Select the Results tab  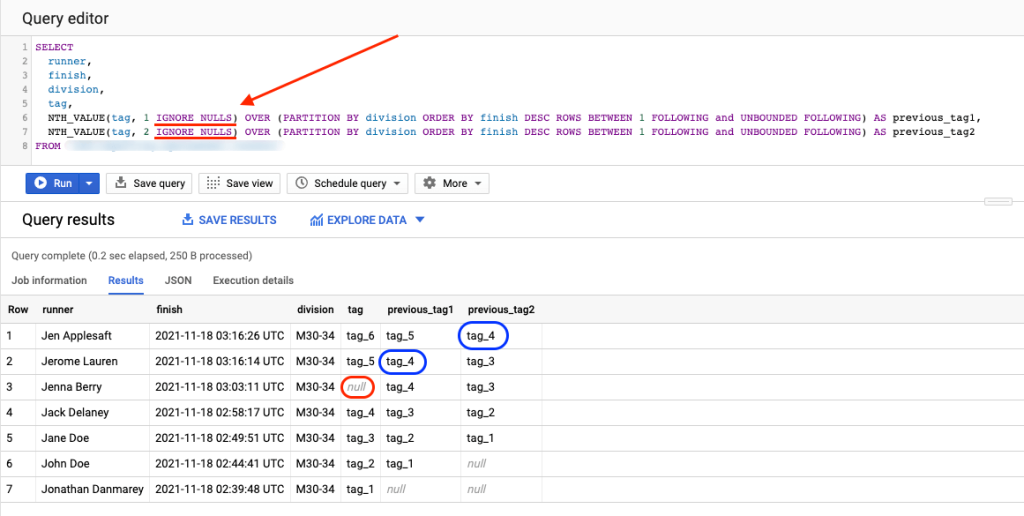(x=126, y=280)
